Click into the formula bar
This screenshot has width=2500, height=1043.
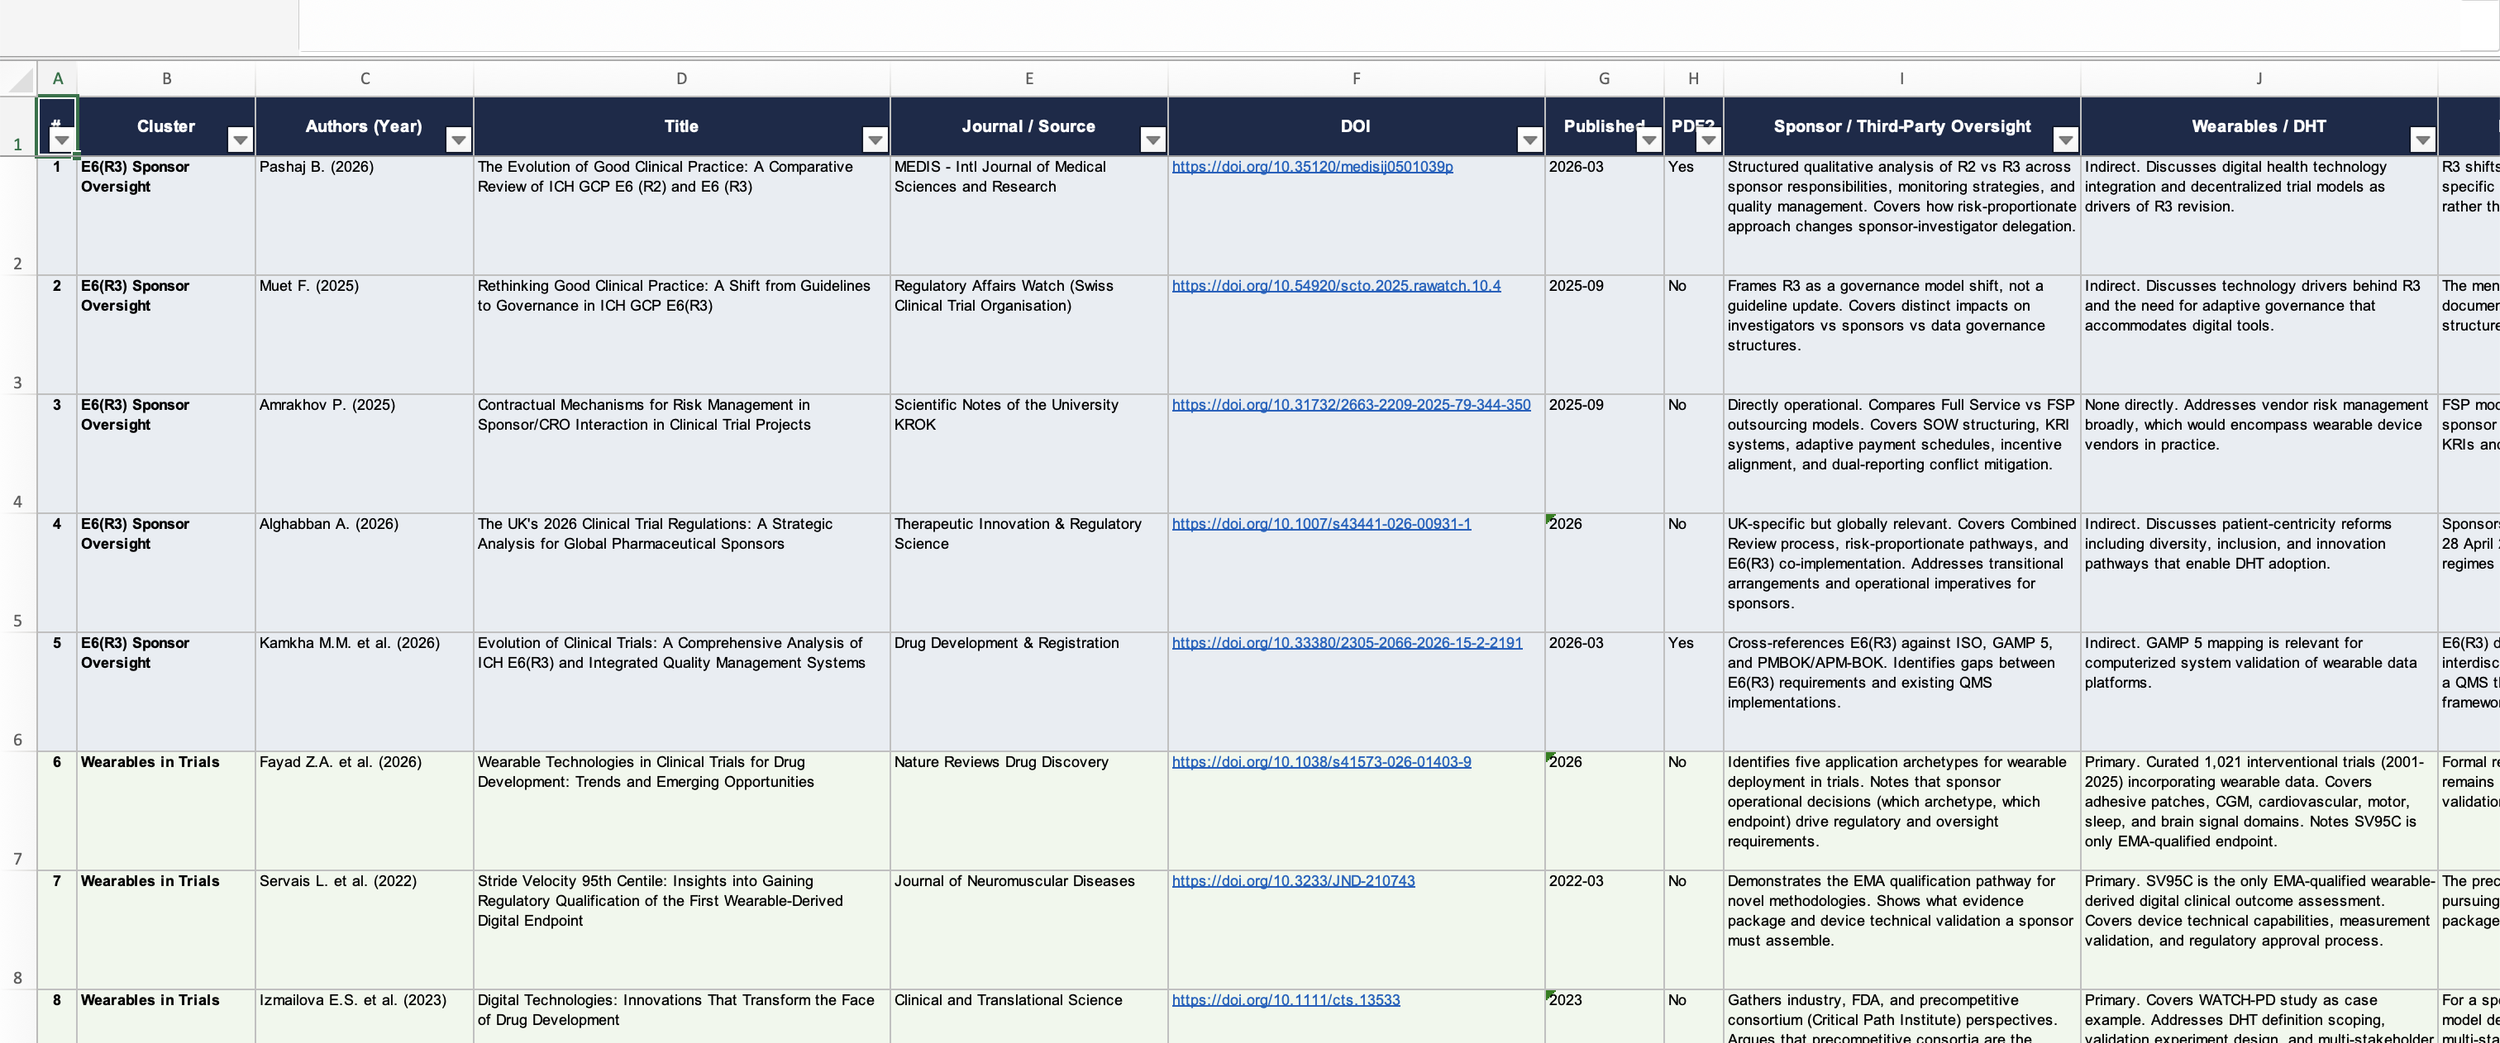[x=1398, y=25]
